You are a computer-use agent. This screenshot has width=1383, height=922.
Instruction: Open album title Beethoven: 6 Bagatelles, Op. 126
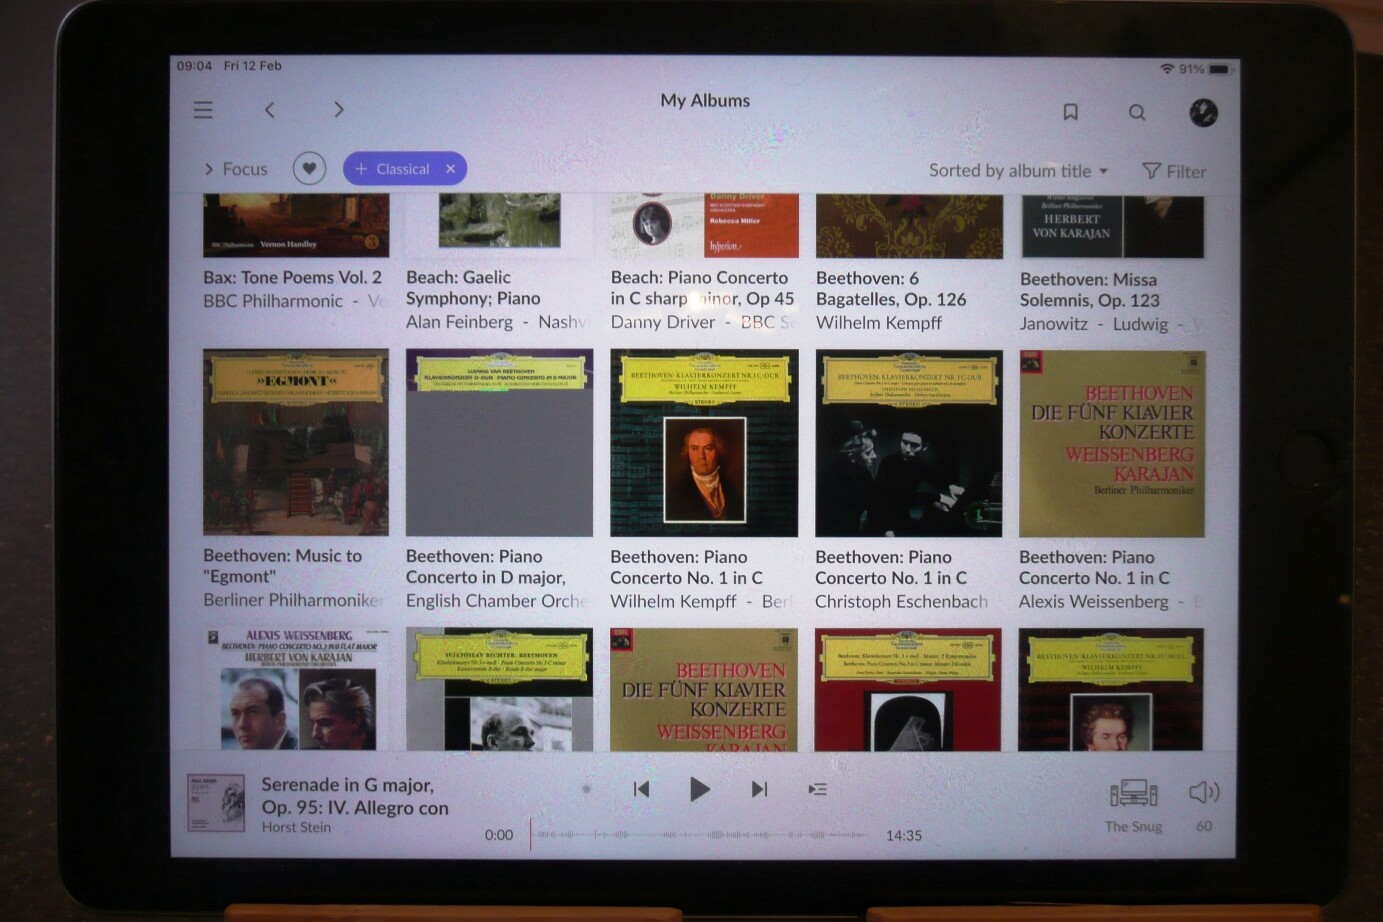(891, 289)
